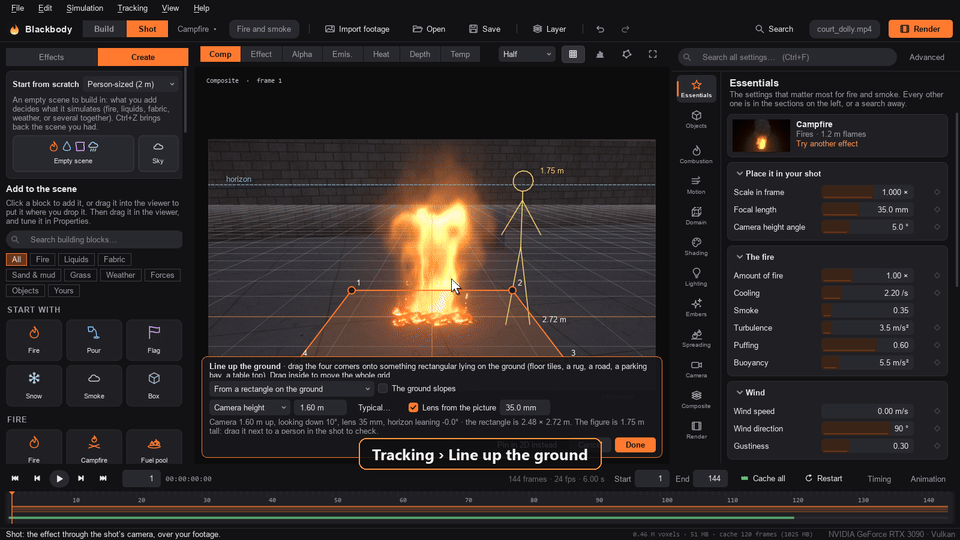Click Try another effect link

click(827, 144)
